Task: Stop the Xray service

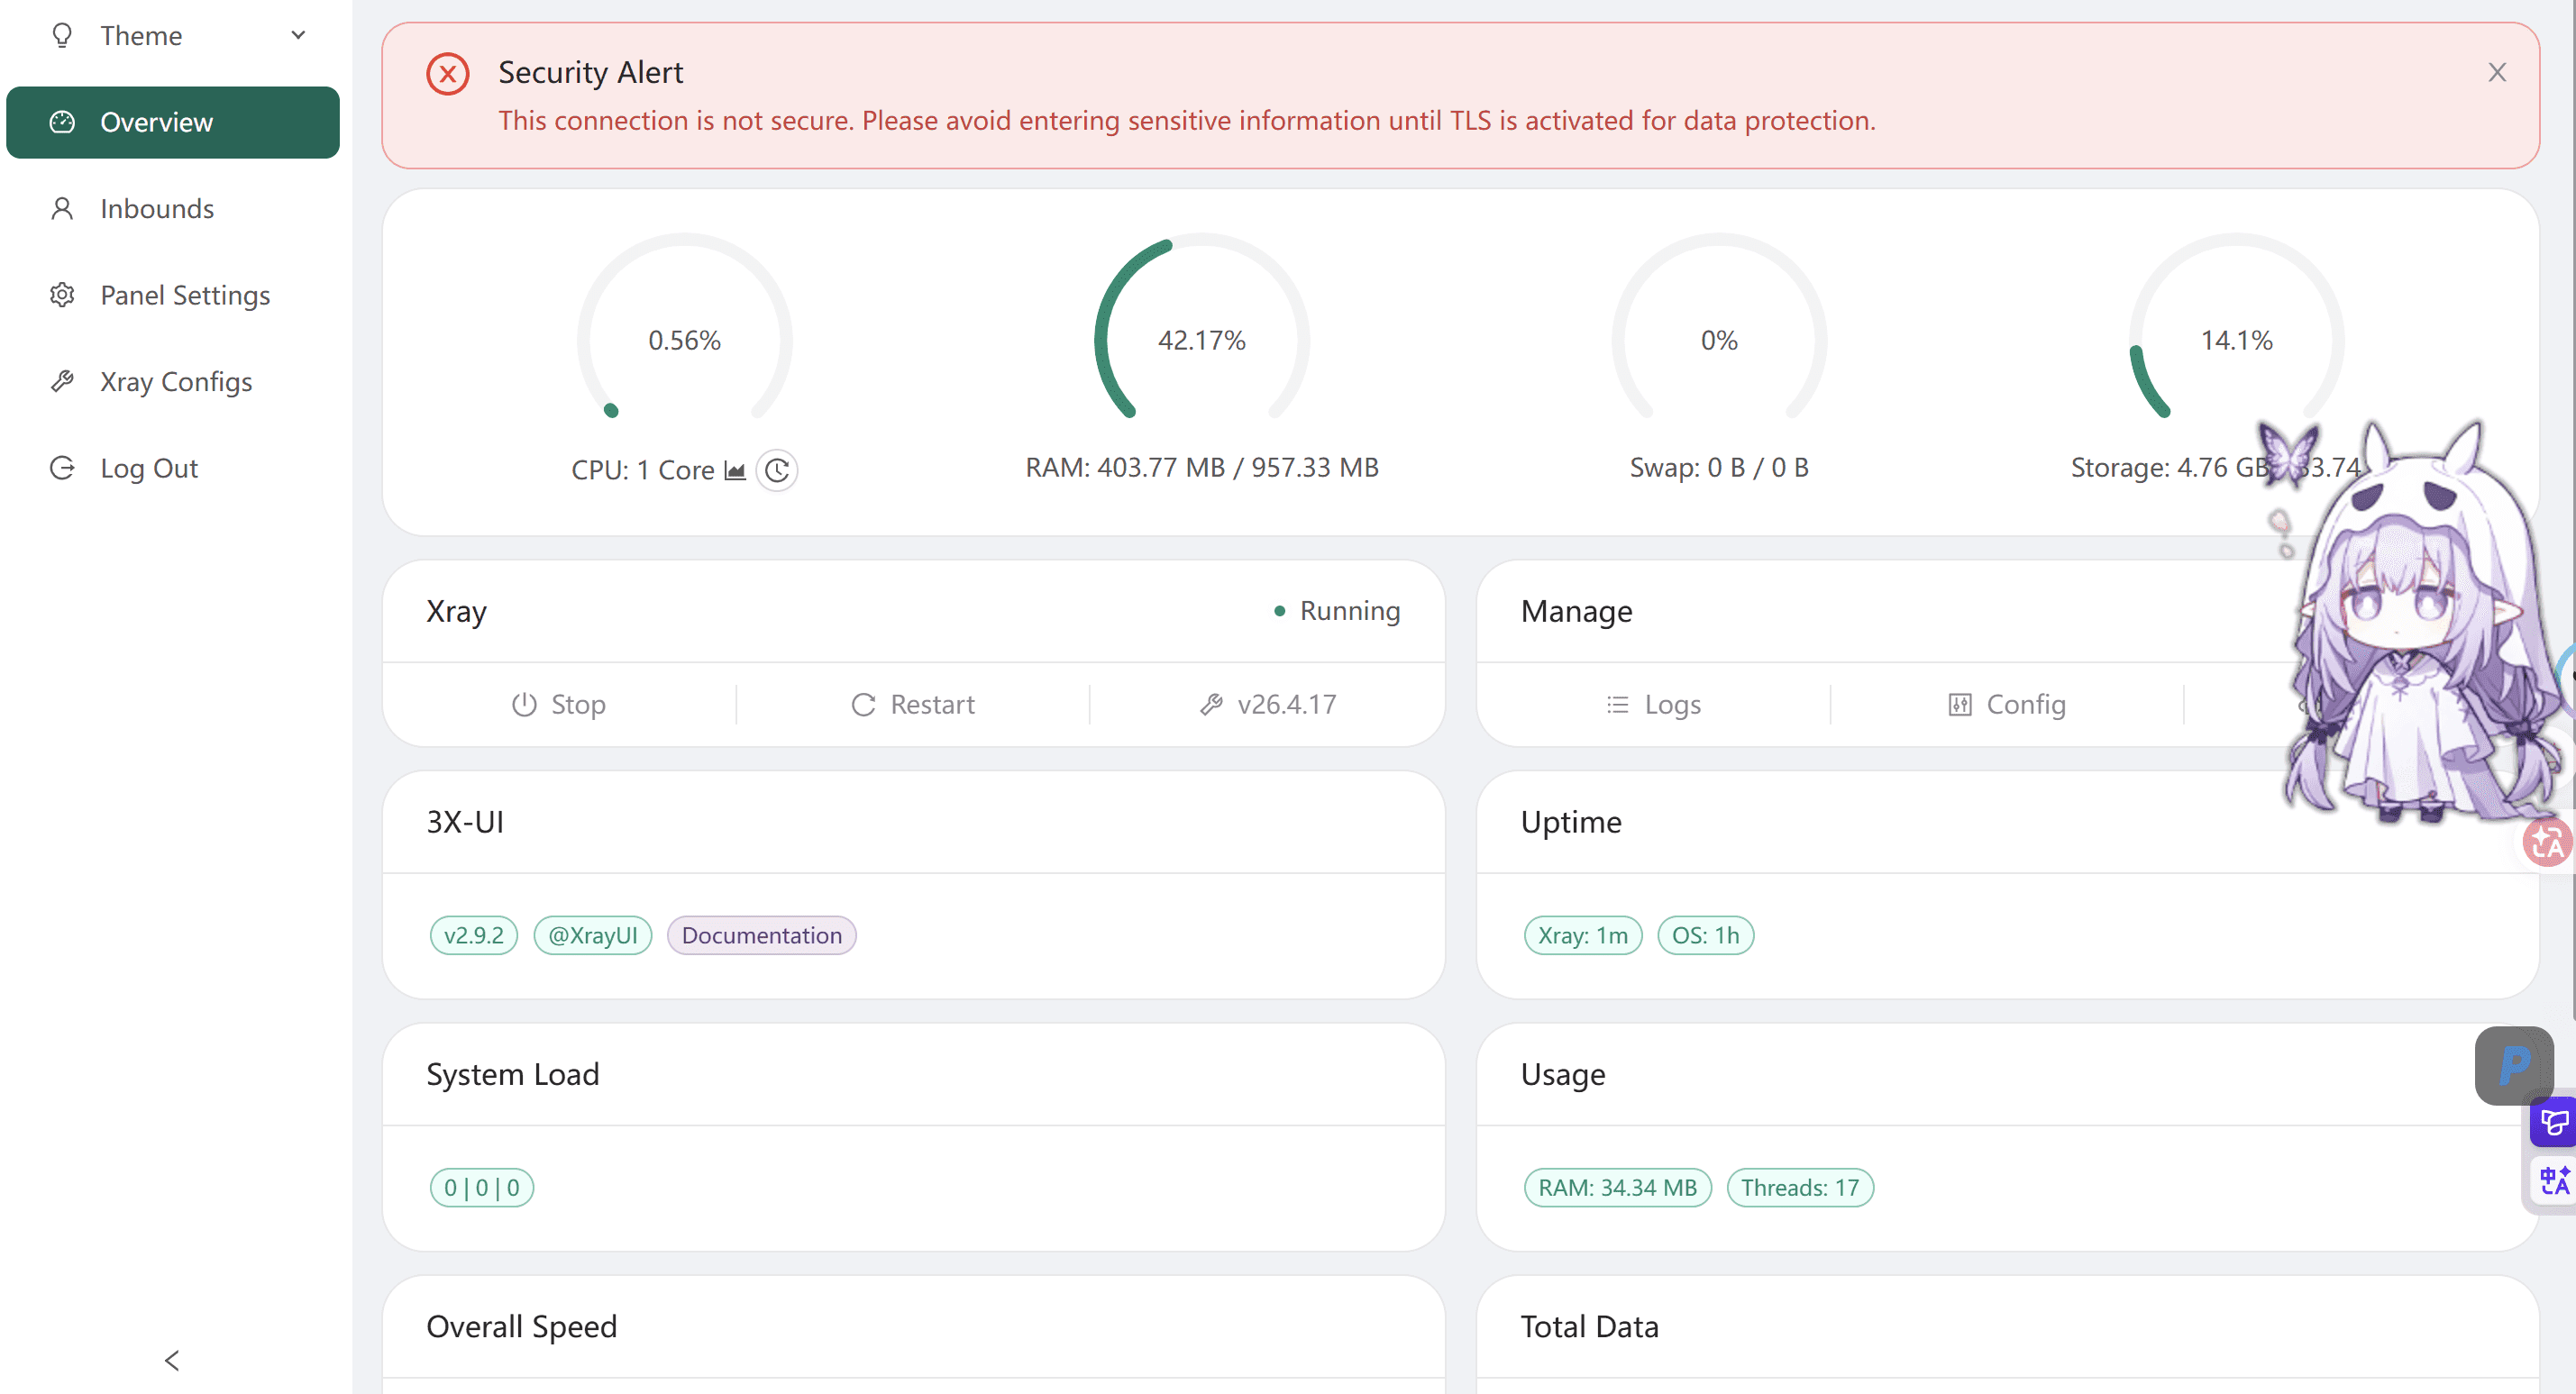Action: (559, 705)
